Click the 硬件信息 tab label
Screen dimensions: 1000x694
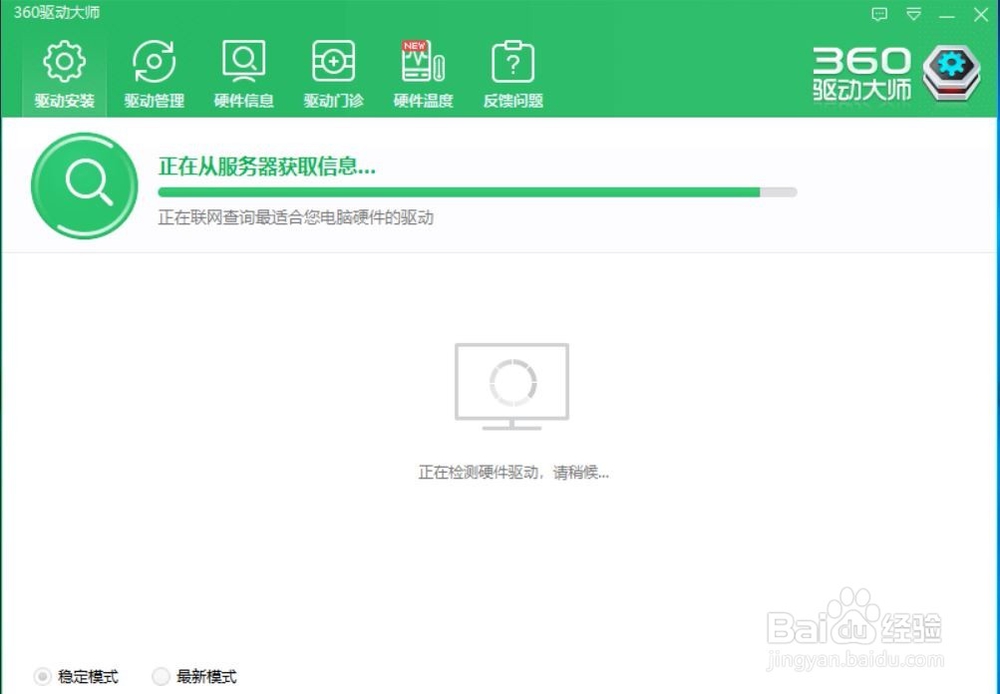coord(244,101)
